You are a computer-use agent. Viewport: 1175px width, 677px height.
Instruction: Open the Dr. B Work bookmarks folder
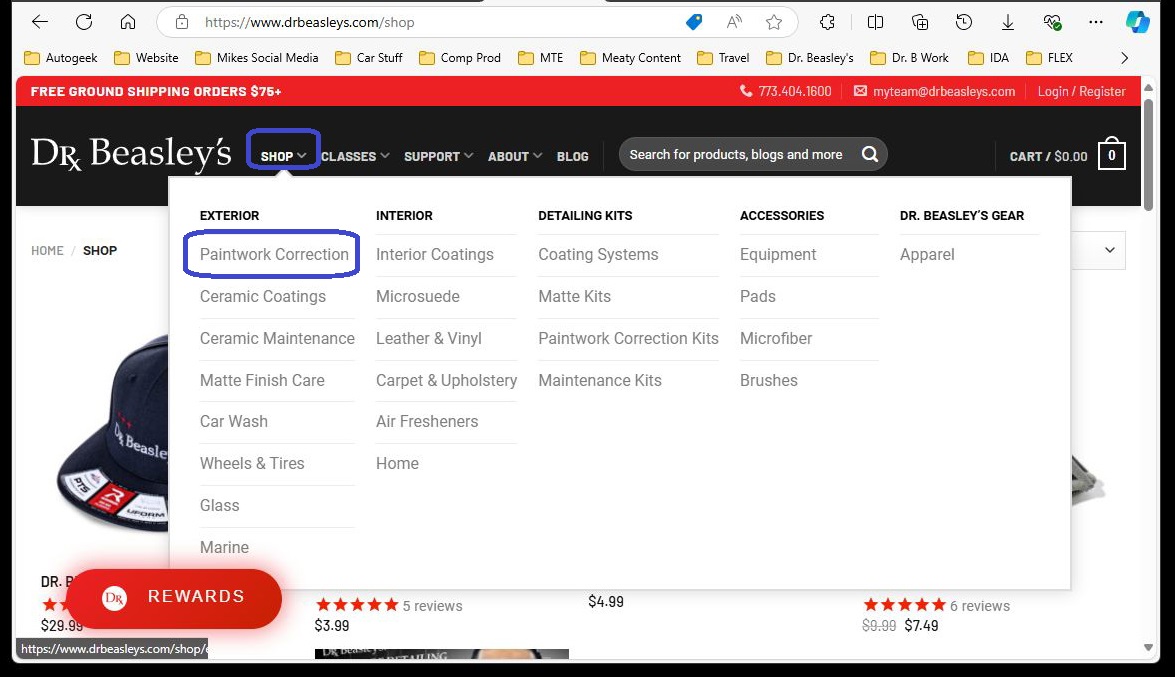coord(910,58)
